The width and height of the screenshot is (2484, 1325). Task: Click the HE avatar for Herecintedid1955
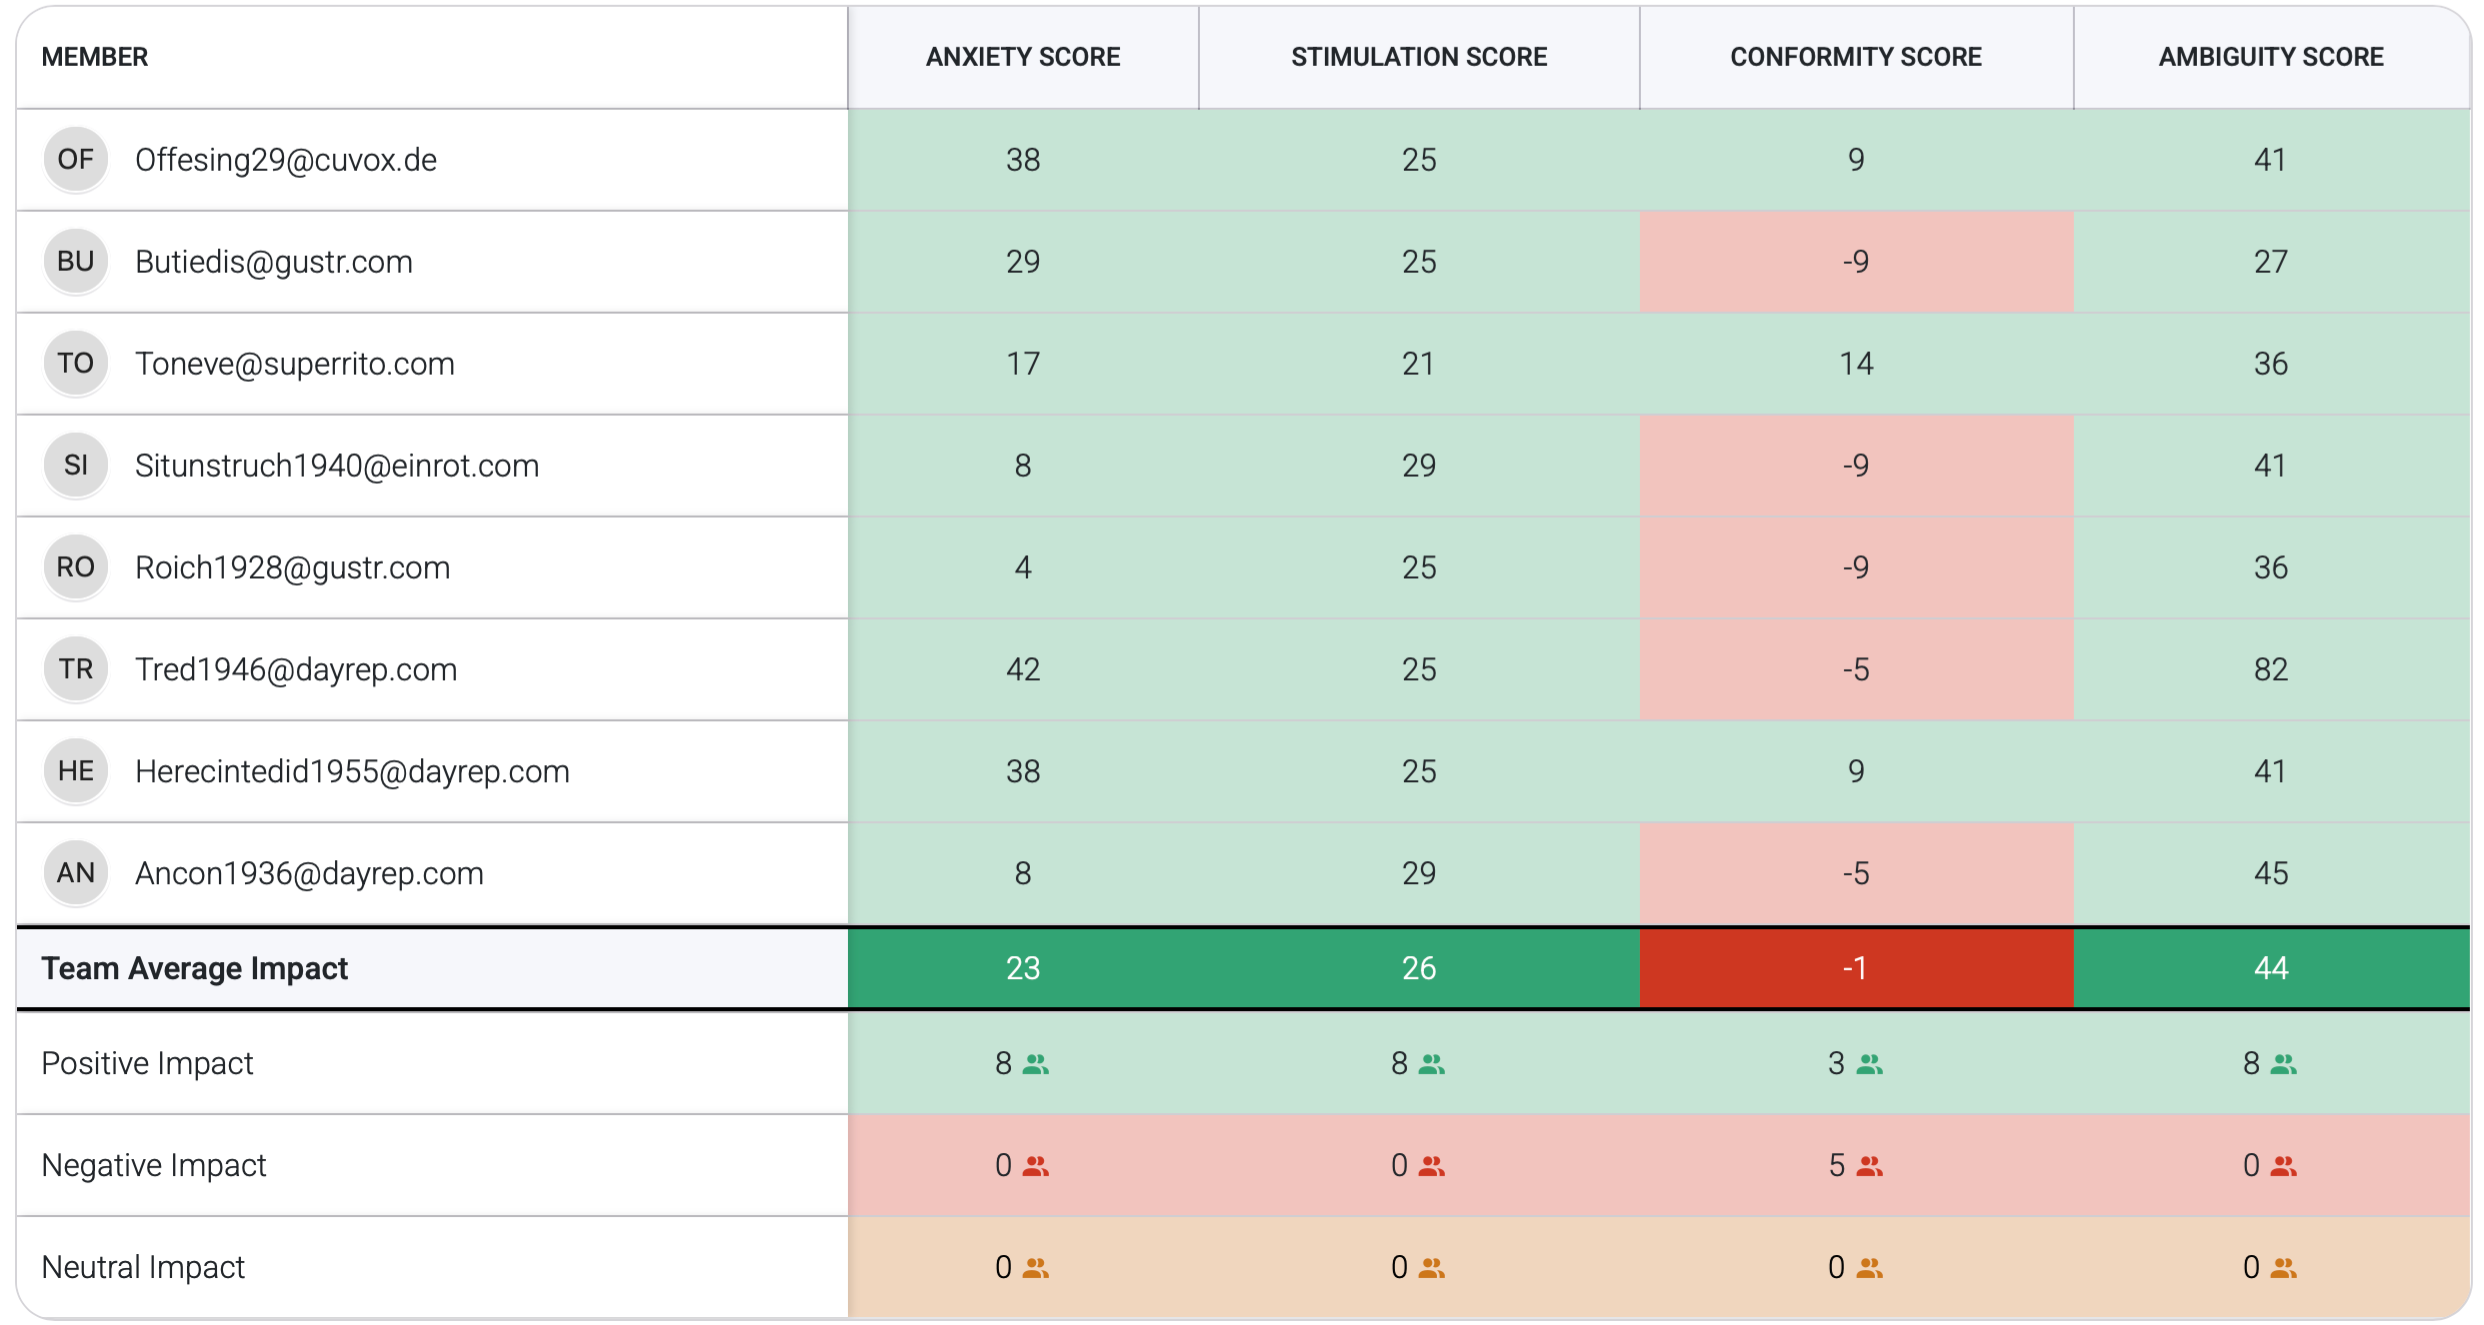point(76,771)
